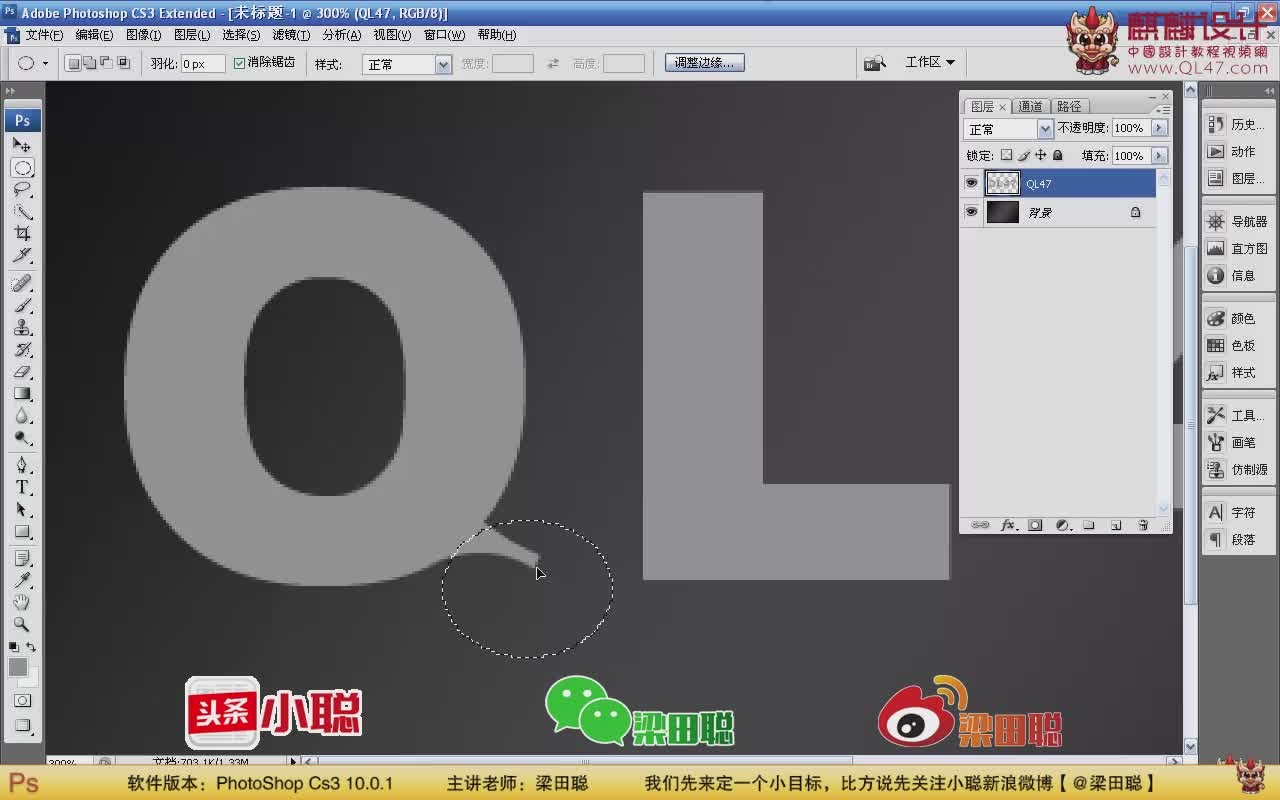Hide the QL47 layer
This screenshot has height=800, width=1280.
pyautogui.click(x=971, y=183)
